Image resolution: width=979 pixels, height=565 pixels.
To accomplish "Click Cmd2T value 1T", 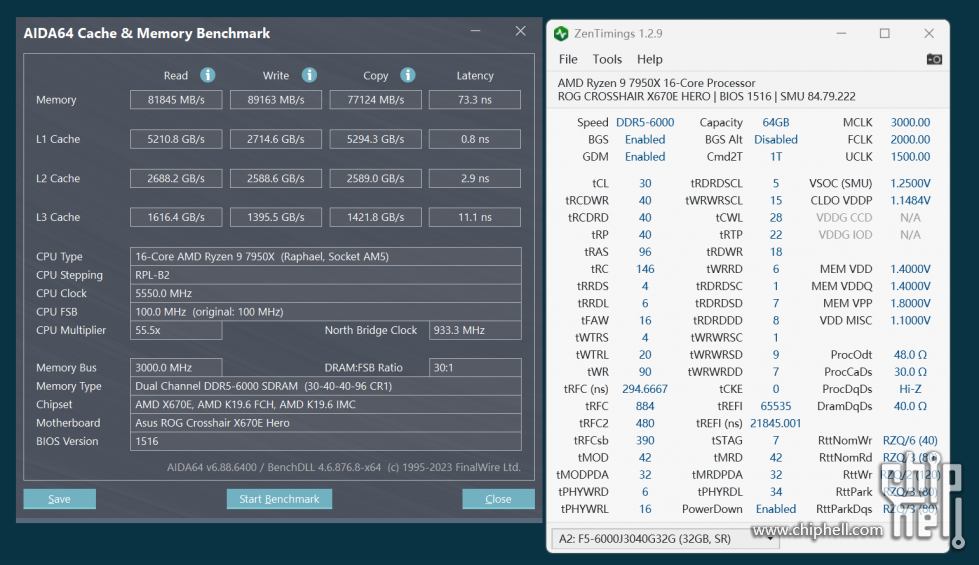I will pyautogui.click(x=775, y=157).
